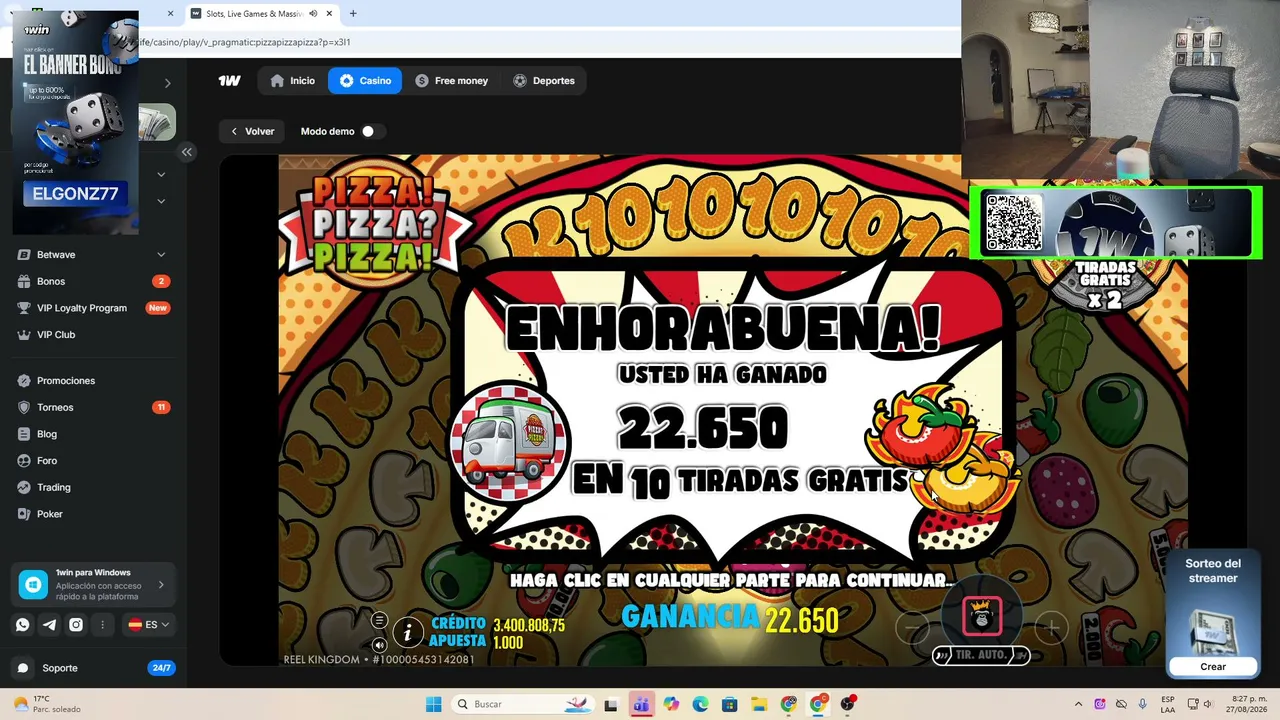Viewport: 1280px width, 720px height.
Task: Click the browser address bar
Action: pyautogui.click(x=550, y=42)
